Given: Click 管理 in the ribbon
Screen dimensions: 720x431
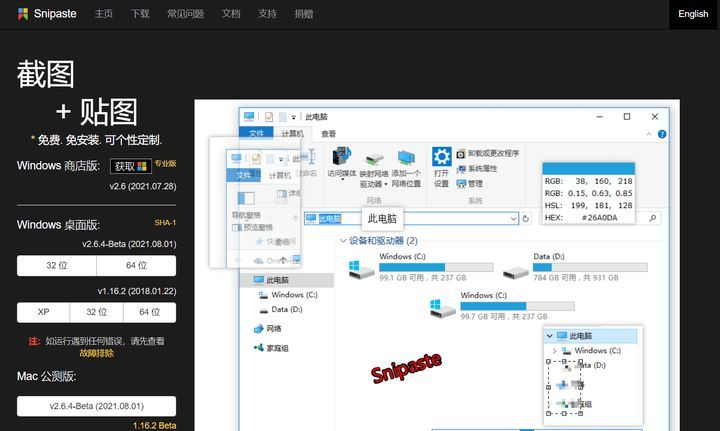Looking at the screenshot, I should [x=469, y=184].
